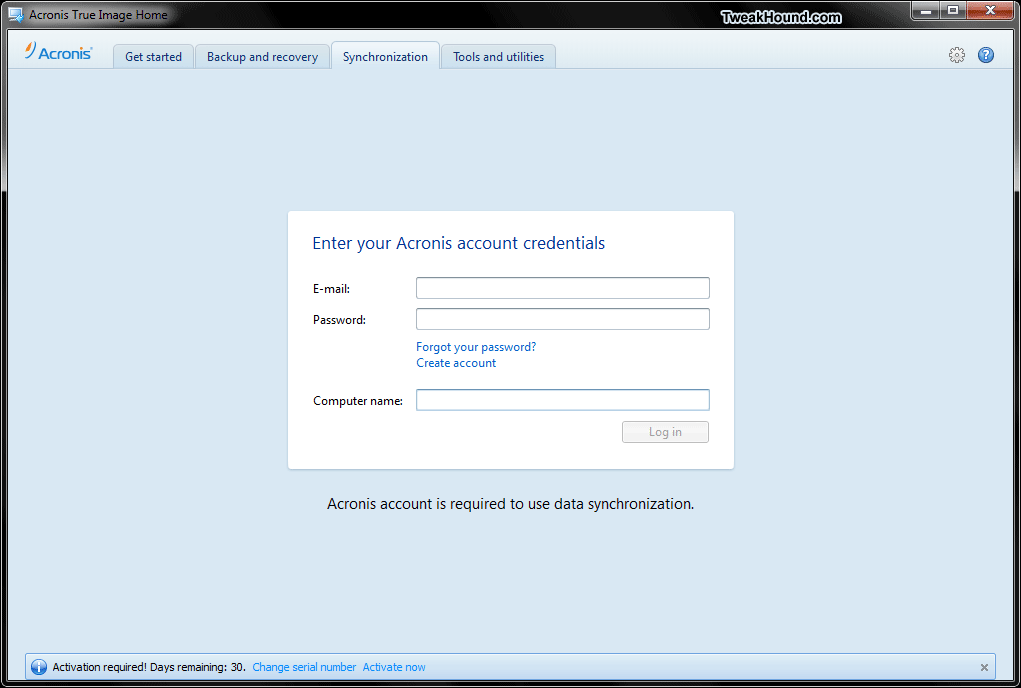The height and width of the screenshot is (688, 1021).
Task: Click the Change serial number link
Action: [304, 667]
